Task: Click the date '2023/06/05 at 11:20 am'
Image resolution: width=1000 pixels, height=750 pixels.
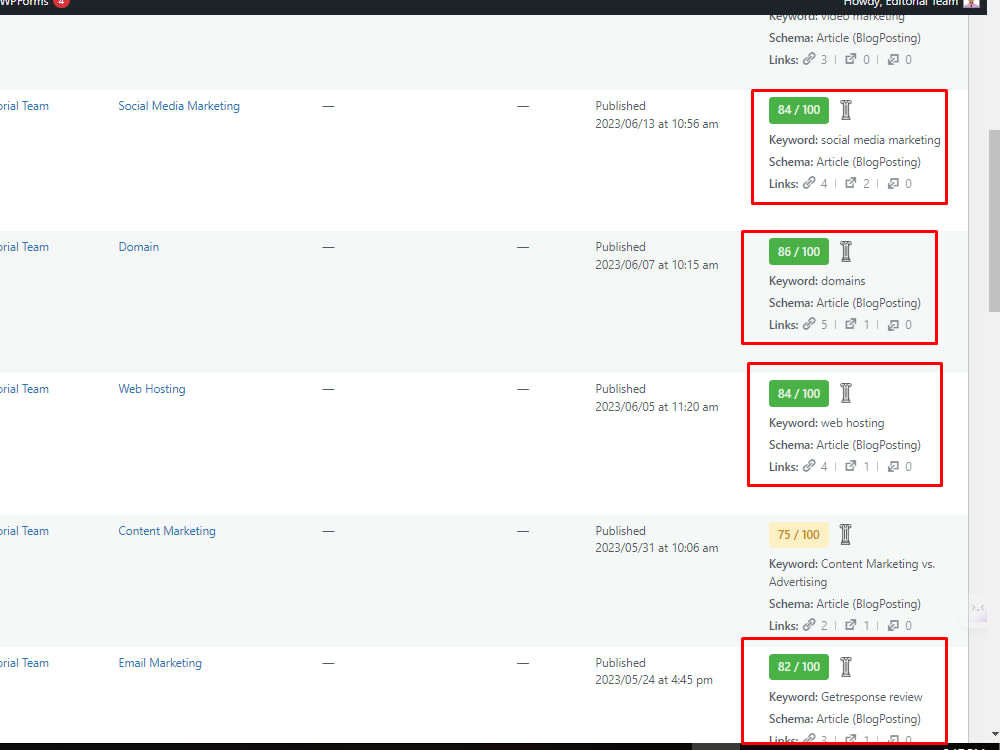Action: (656, 406)
